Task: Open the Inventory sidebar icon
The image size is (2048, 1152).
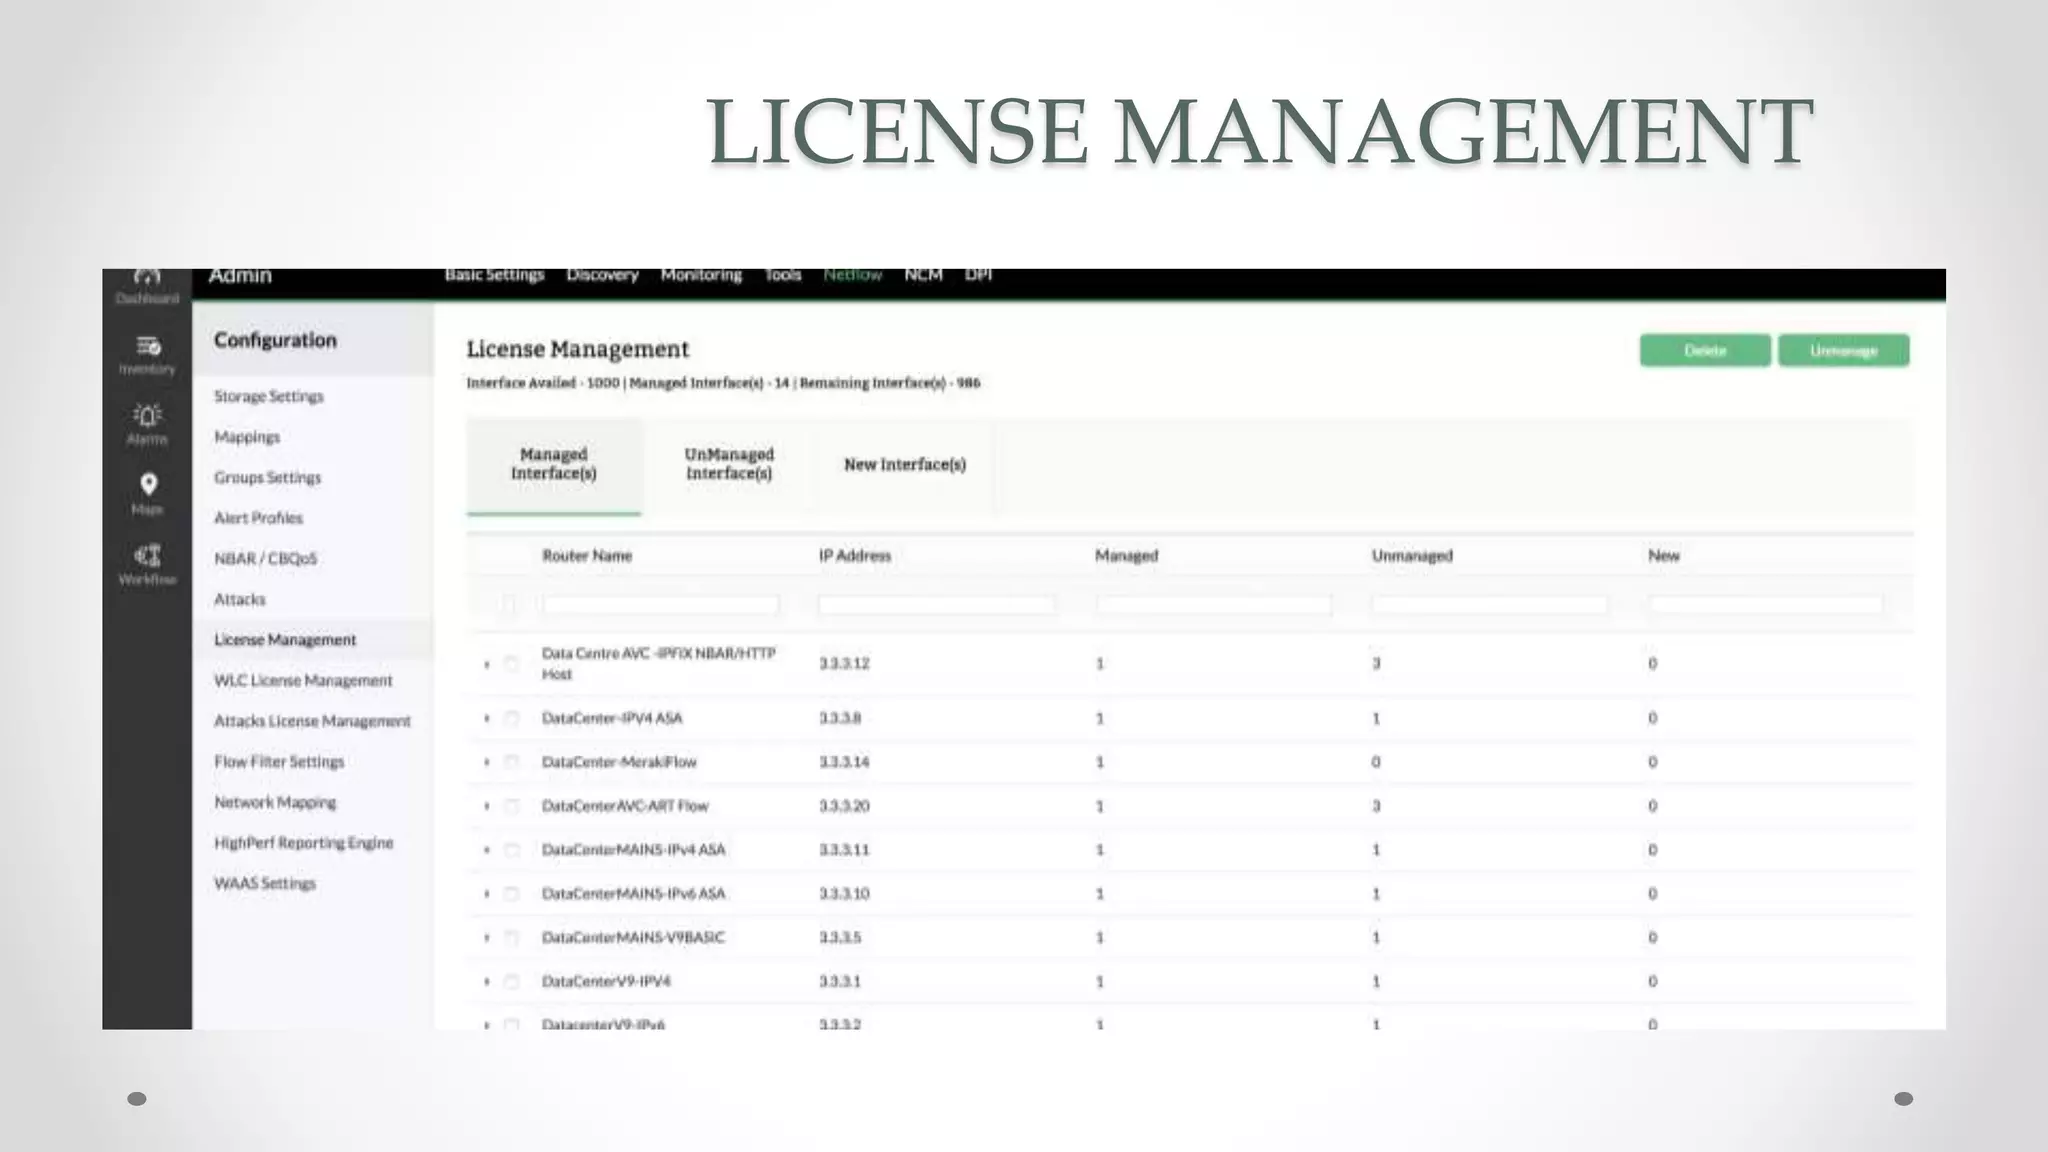Action: point(147,355)
